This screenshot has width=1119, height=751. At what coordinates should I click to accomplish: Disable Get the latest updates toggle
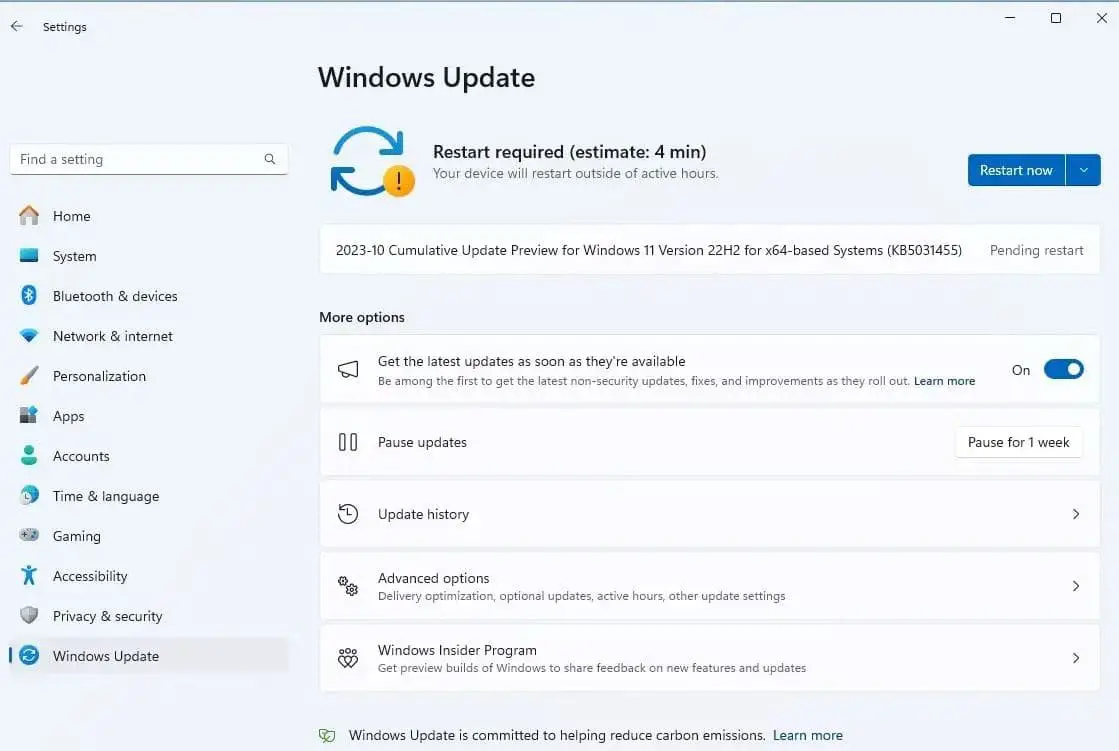click(x=1063, y=369)
